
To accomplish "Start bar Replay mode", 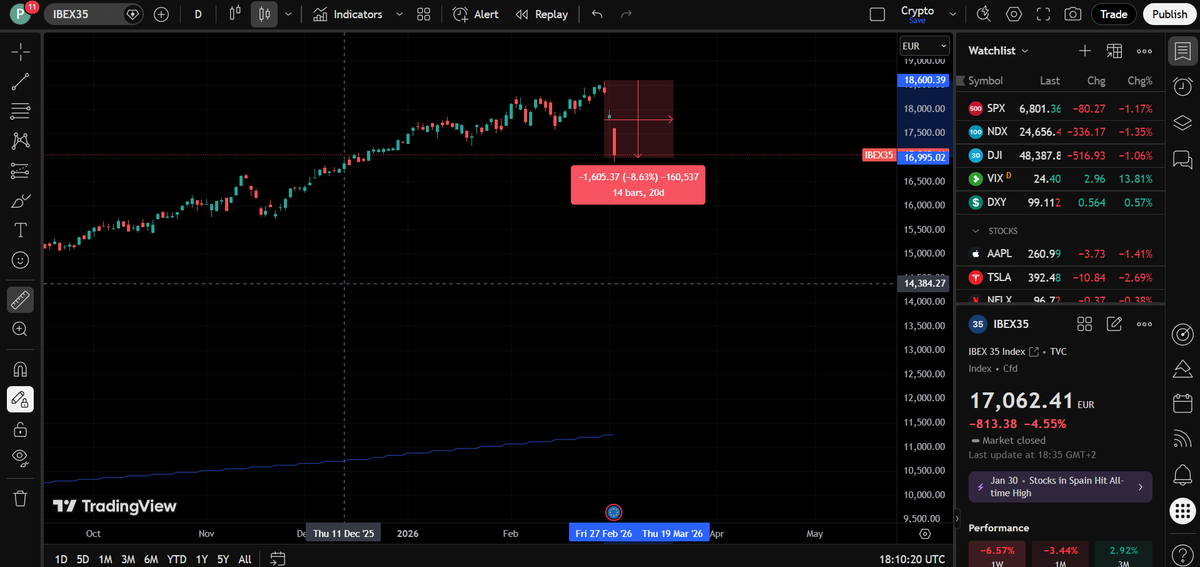I will point(542,14).
